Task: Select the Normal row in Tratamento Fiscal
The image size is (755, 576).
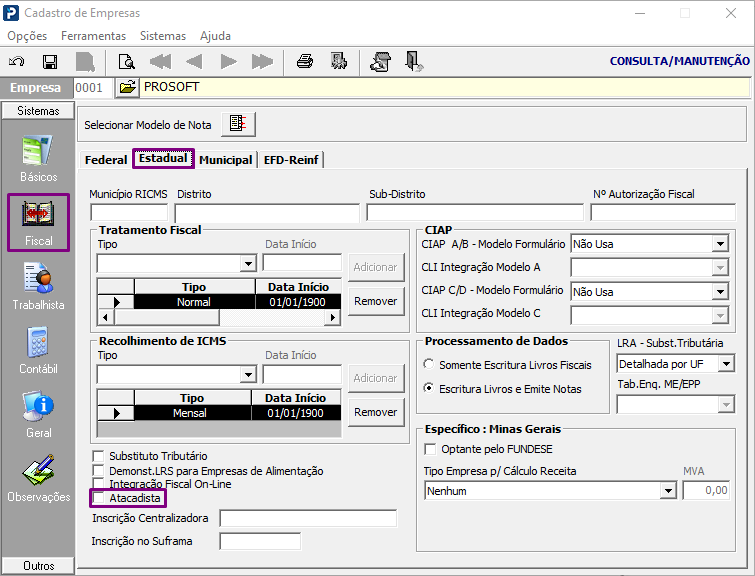Action: pos(219,302)
